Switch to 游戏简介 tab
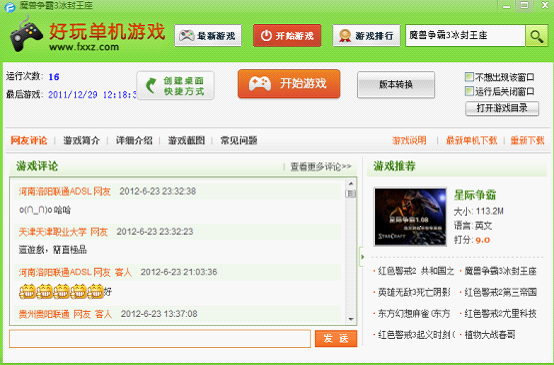The image size is (554, 365). [81, 140]
